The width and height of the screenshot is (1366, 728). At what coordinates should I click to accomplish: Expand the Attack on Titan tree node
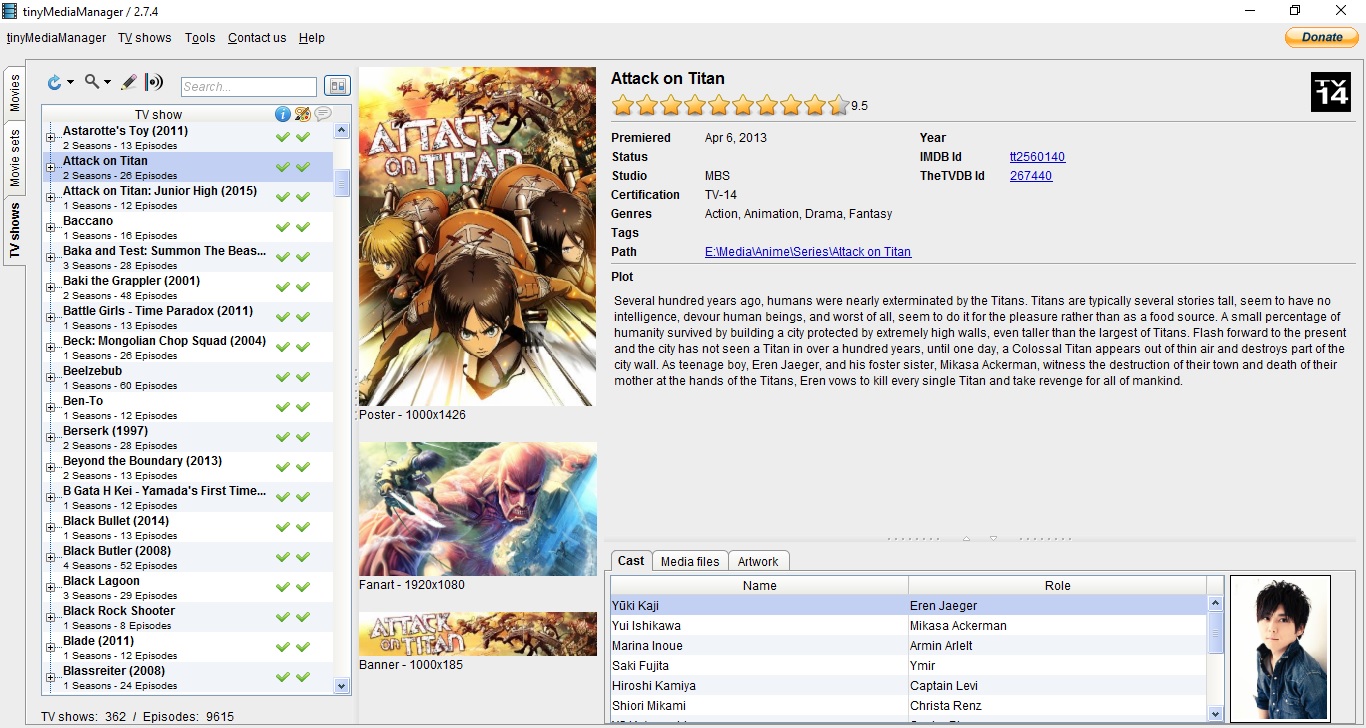click(x=51, y=168)
